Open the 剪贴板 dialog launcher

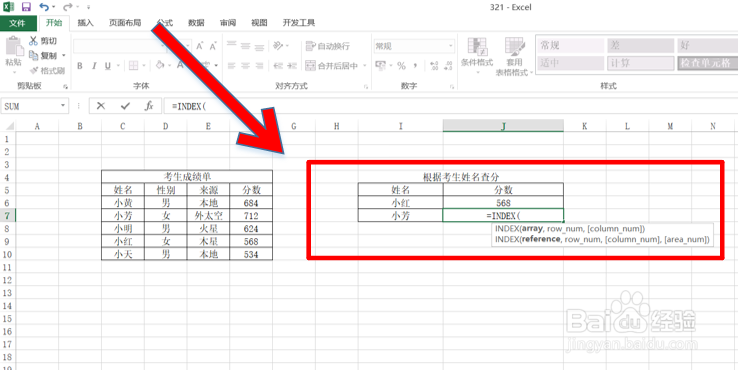click(x=65, y=87)
